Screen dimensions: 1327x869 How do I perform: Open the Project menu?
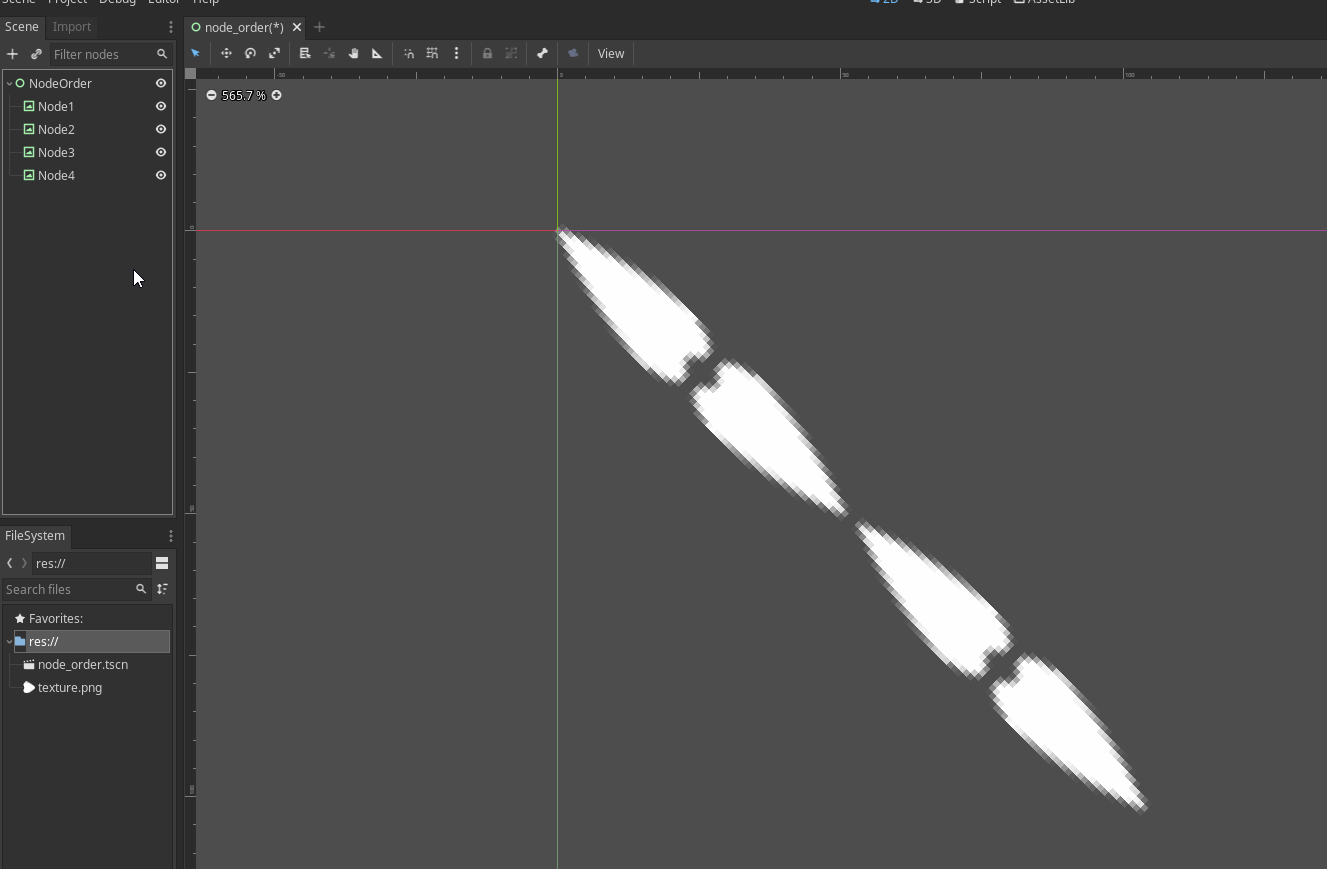pos(67,3)
